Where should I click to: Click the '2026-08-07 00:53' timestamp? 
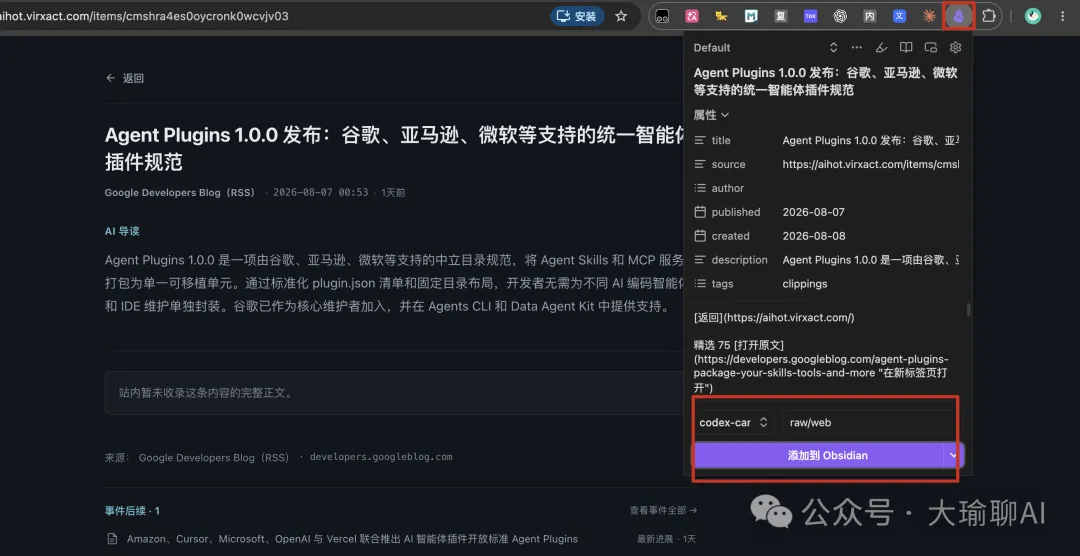(320, 193)
